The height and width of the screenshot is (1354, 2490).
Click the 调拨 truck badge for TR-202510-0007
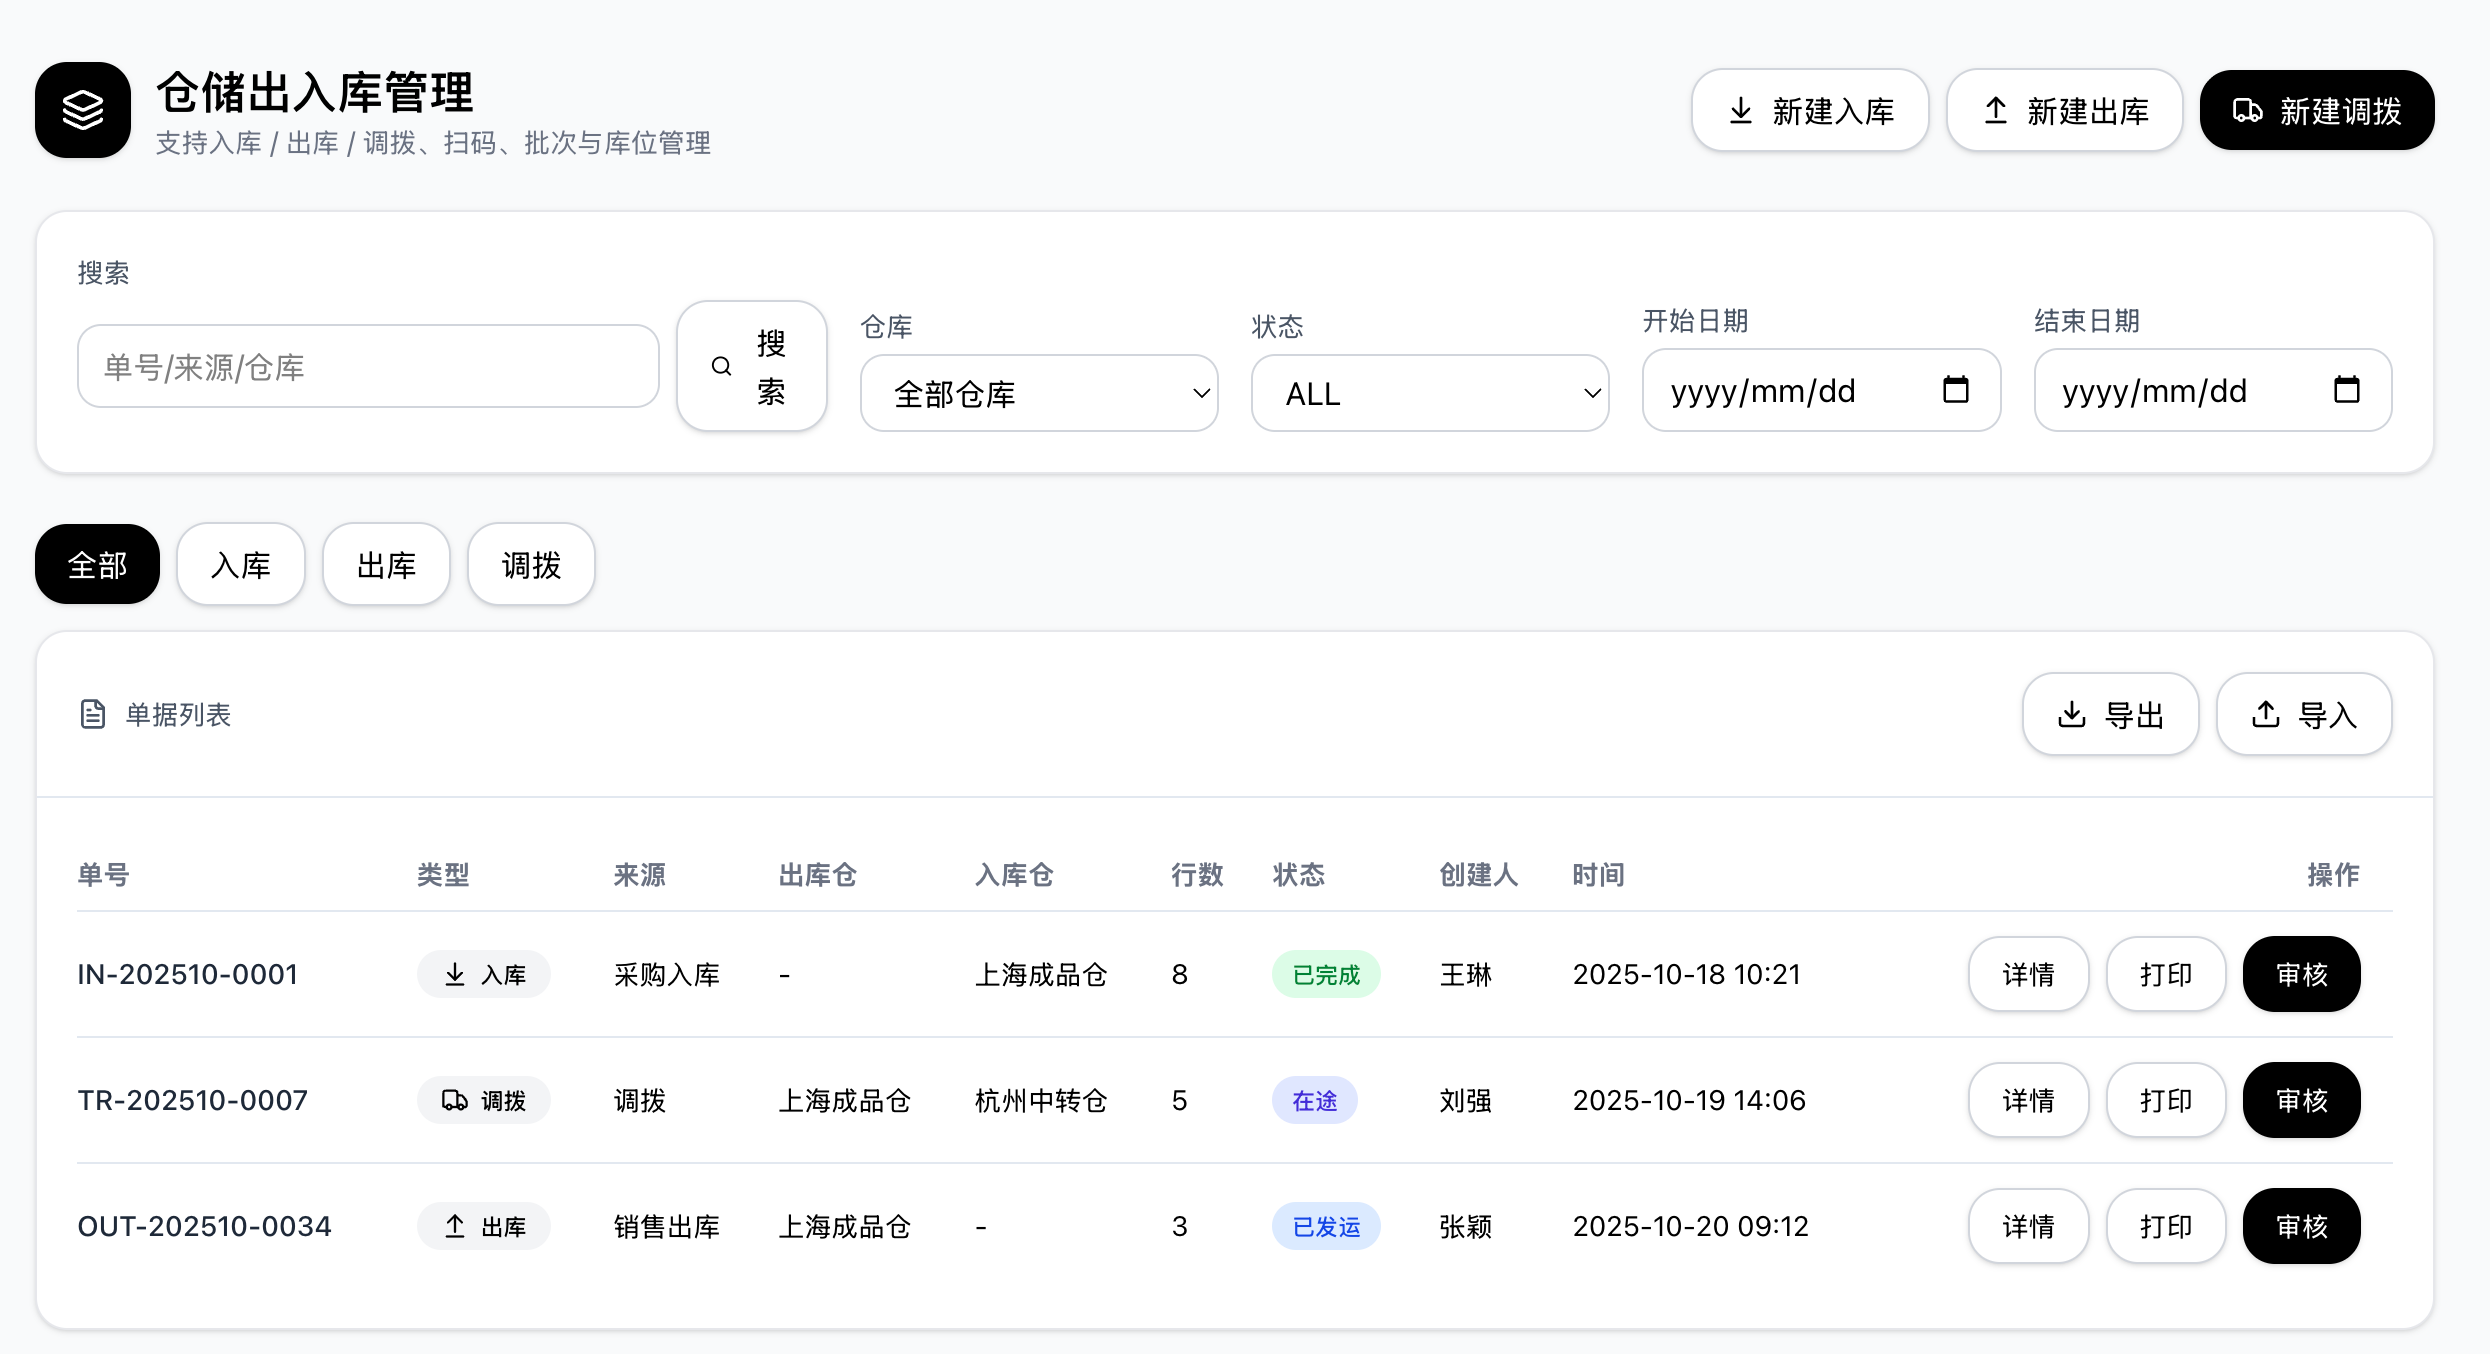tap(484, 1100)
